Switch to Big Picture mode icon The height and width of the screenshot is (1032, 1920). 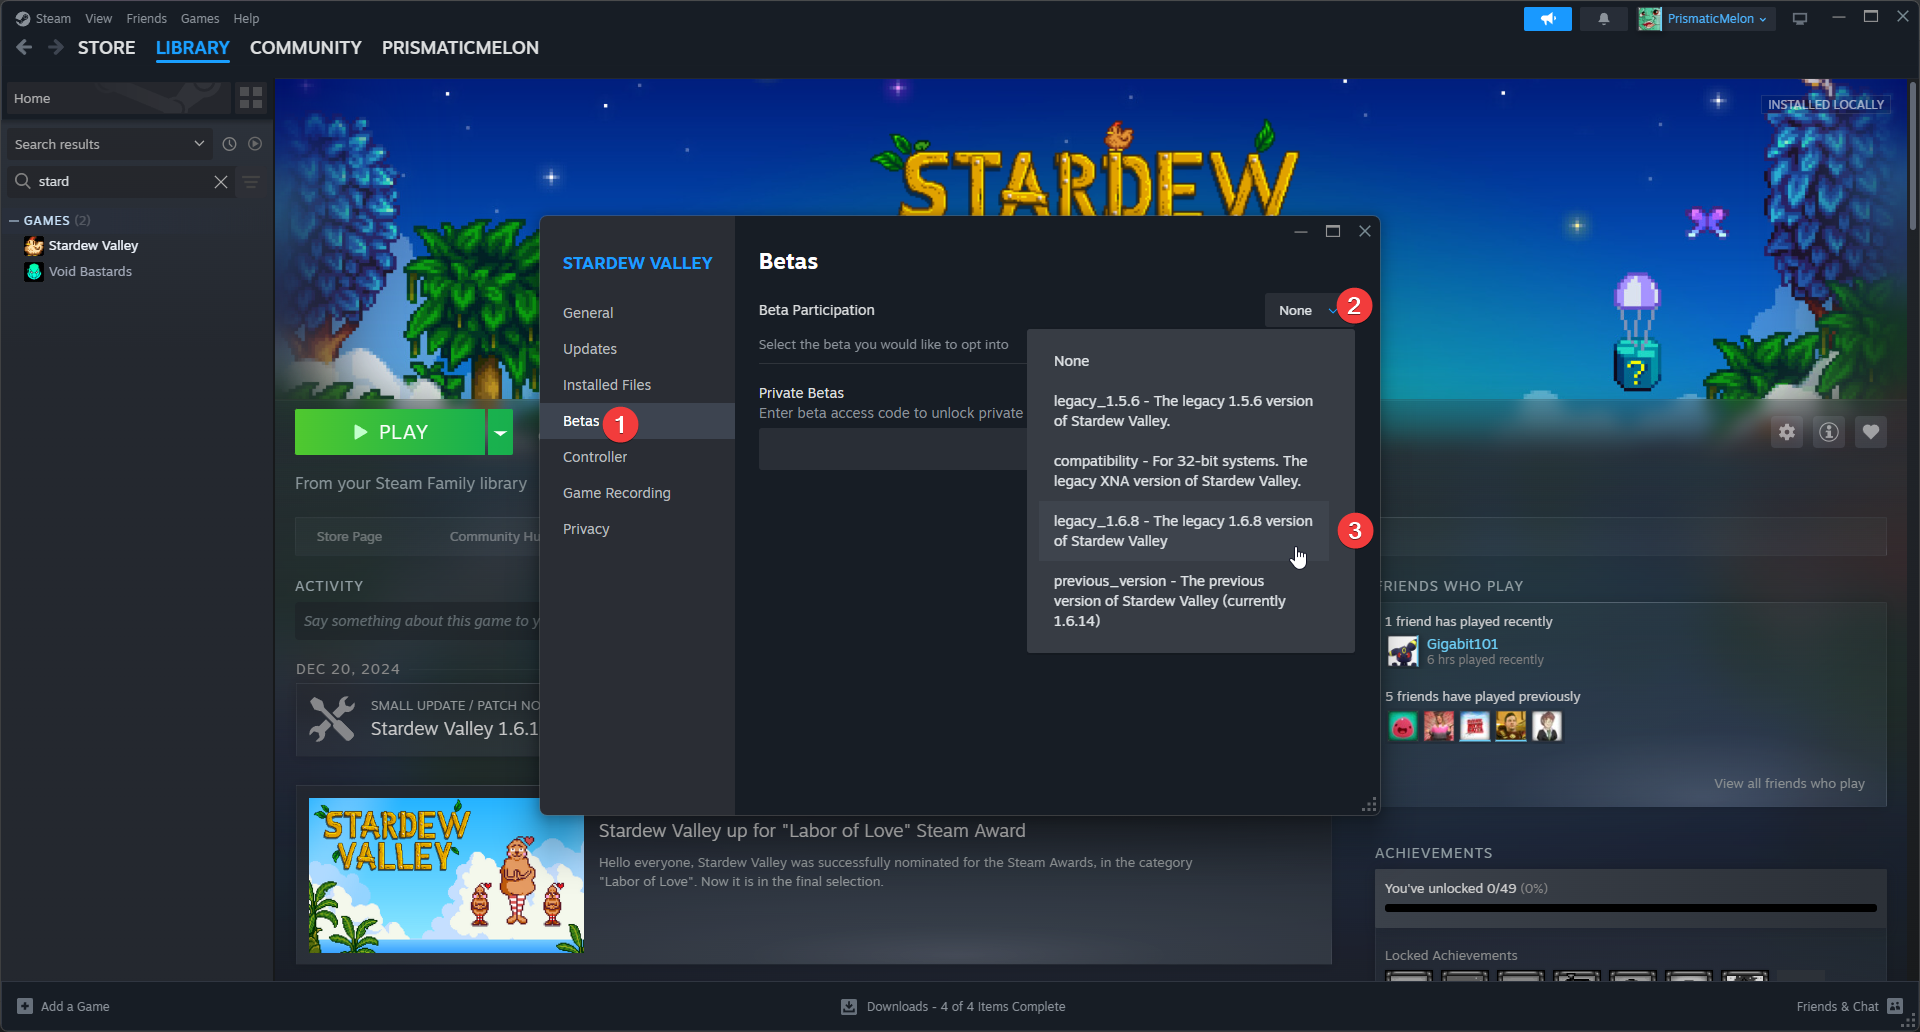pos(1800,19)
